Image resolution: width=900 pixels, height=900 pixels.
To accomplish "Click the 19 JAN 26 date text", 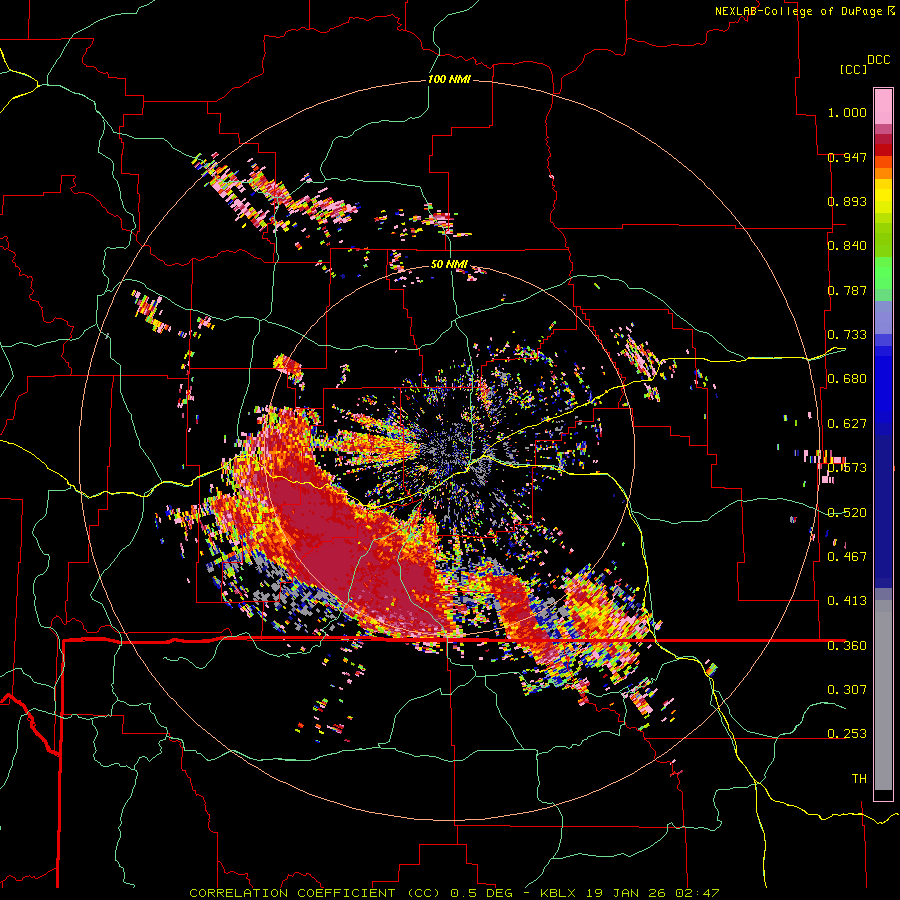I will [x=625, y=893].
